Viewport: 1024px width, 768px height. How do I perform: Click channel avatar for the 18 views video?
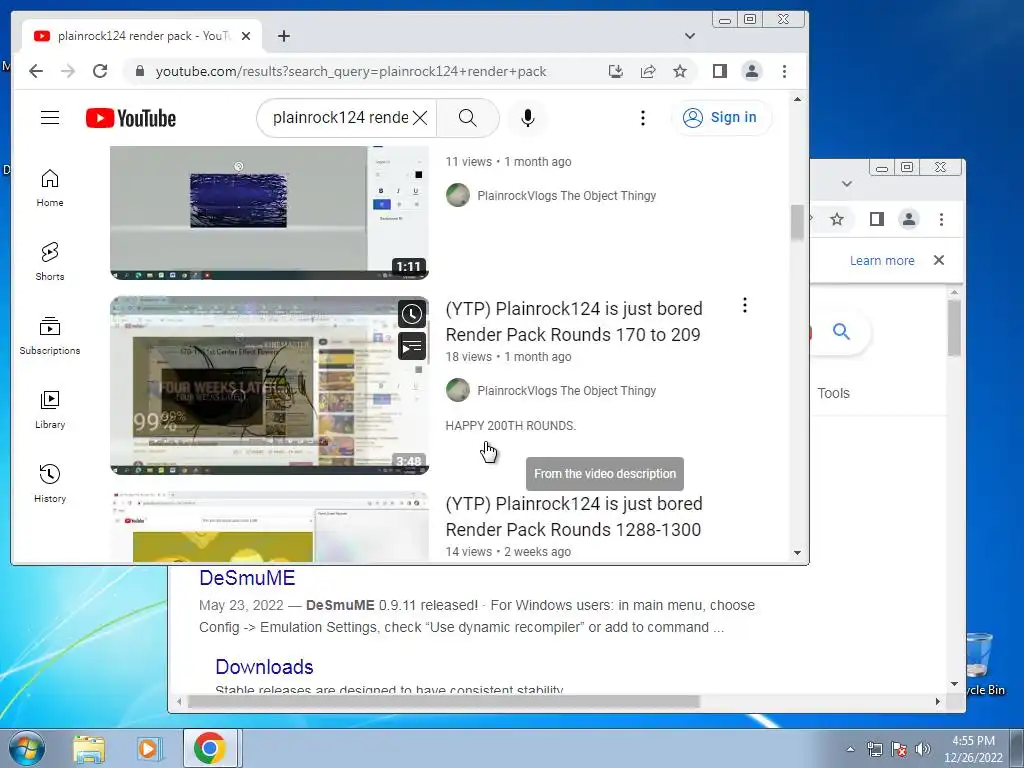(458, 391)
